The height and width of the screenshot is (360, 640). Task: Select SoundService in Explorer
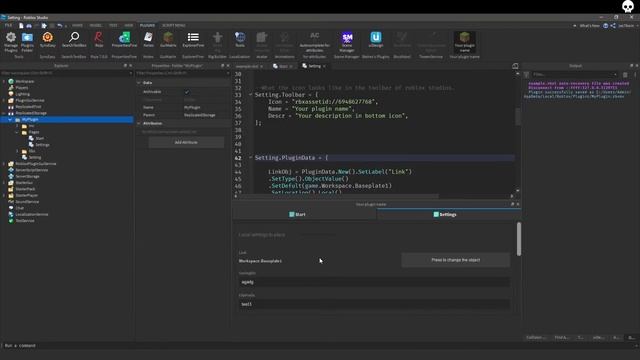coord(27,202)
